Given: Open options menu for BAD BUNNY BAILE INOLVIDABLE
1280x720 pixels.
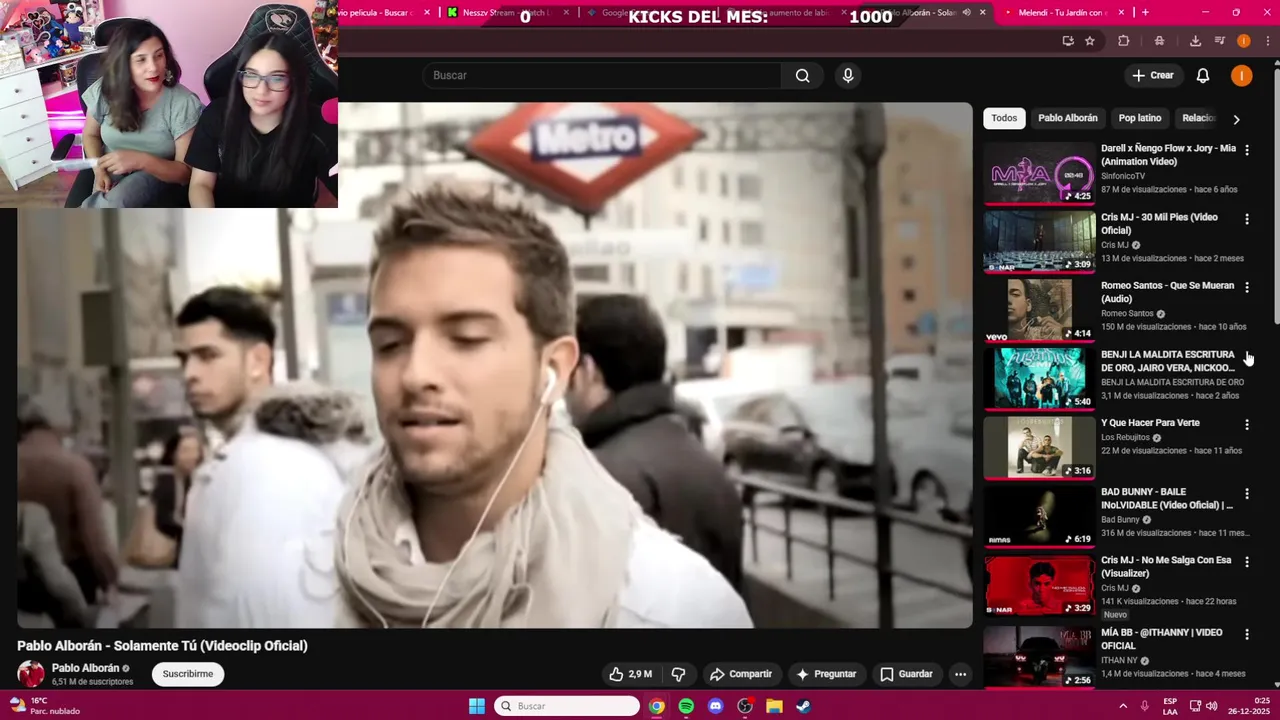Looking at the screenshot, I should click(x=1246, y=493).
